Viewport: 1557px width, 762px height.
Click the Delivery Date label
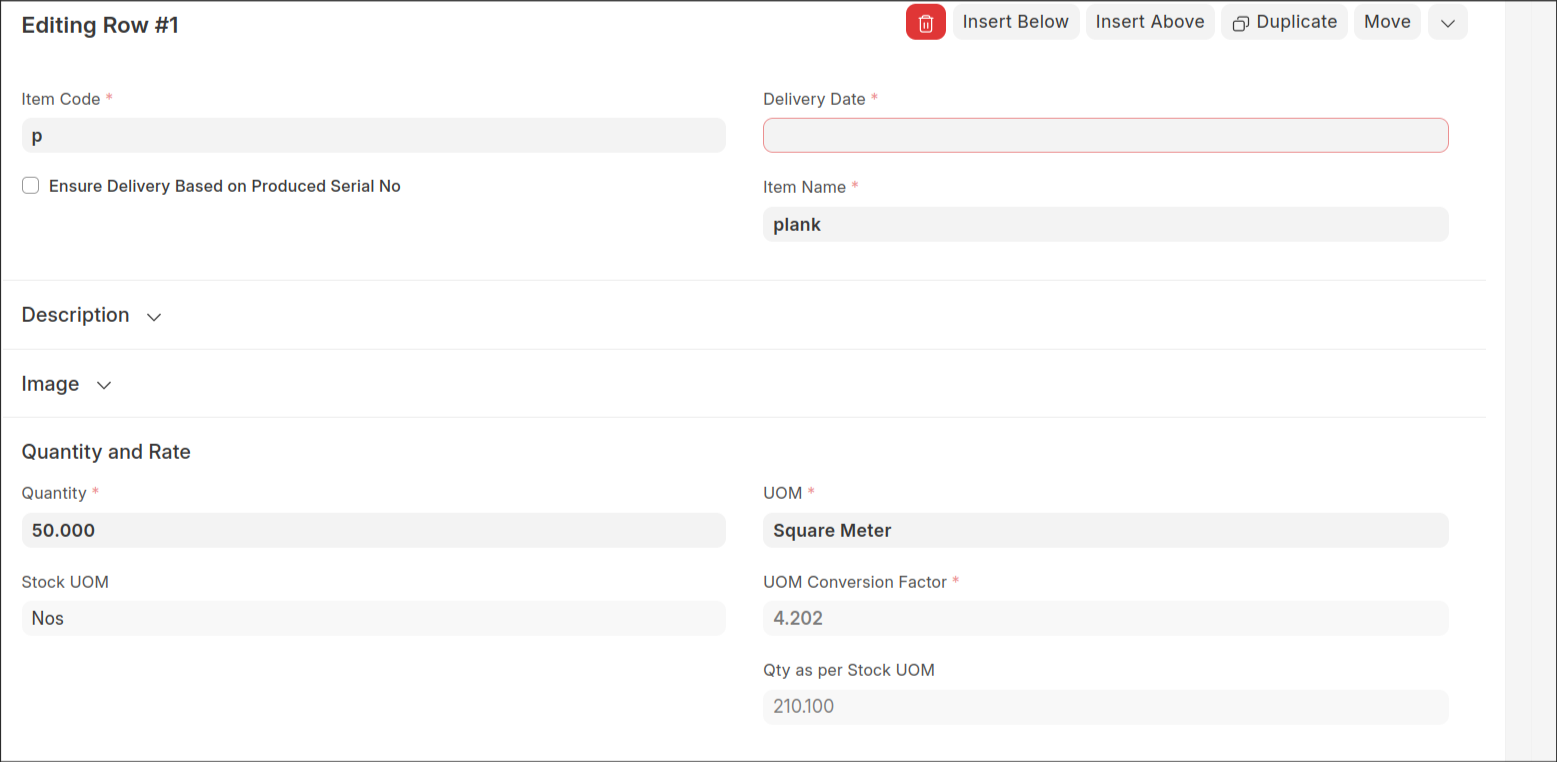click(814, 99)
